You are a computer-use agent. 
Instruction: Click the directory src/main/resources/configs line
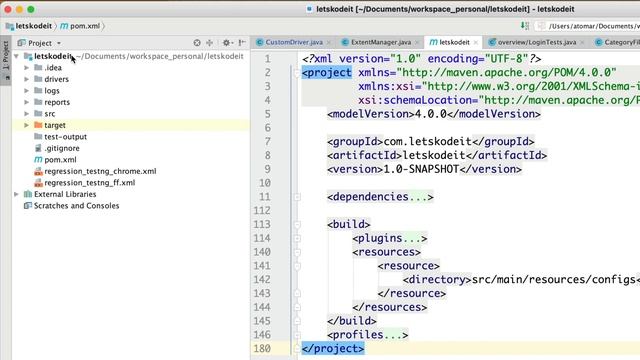(521, 280)
